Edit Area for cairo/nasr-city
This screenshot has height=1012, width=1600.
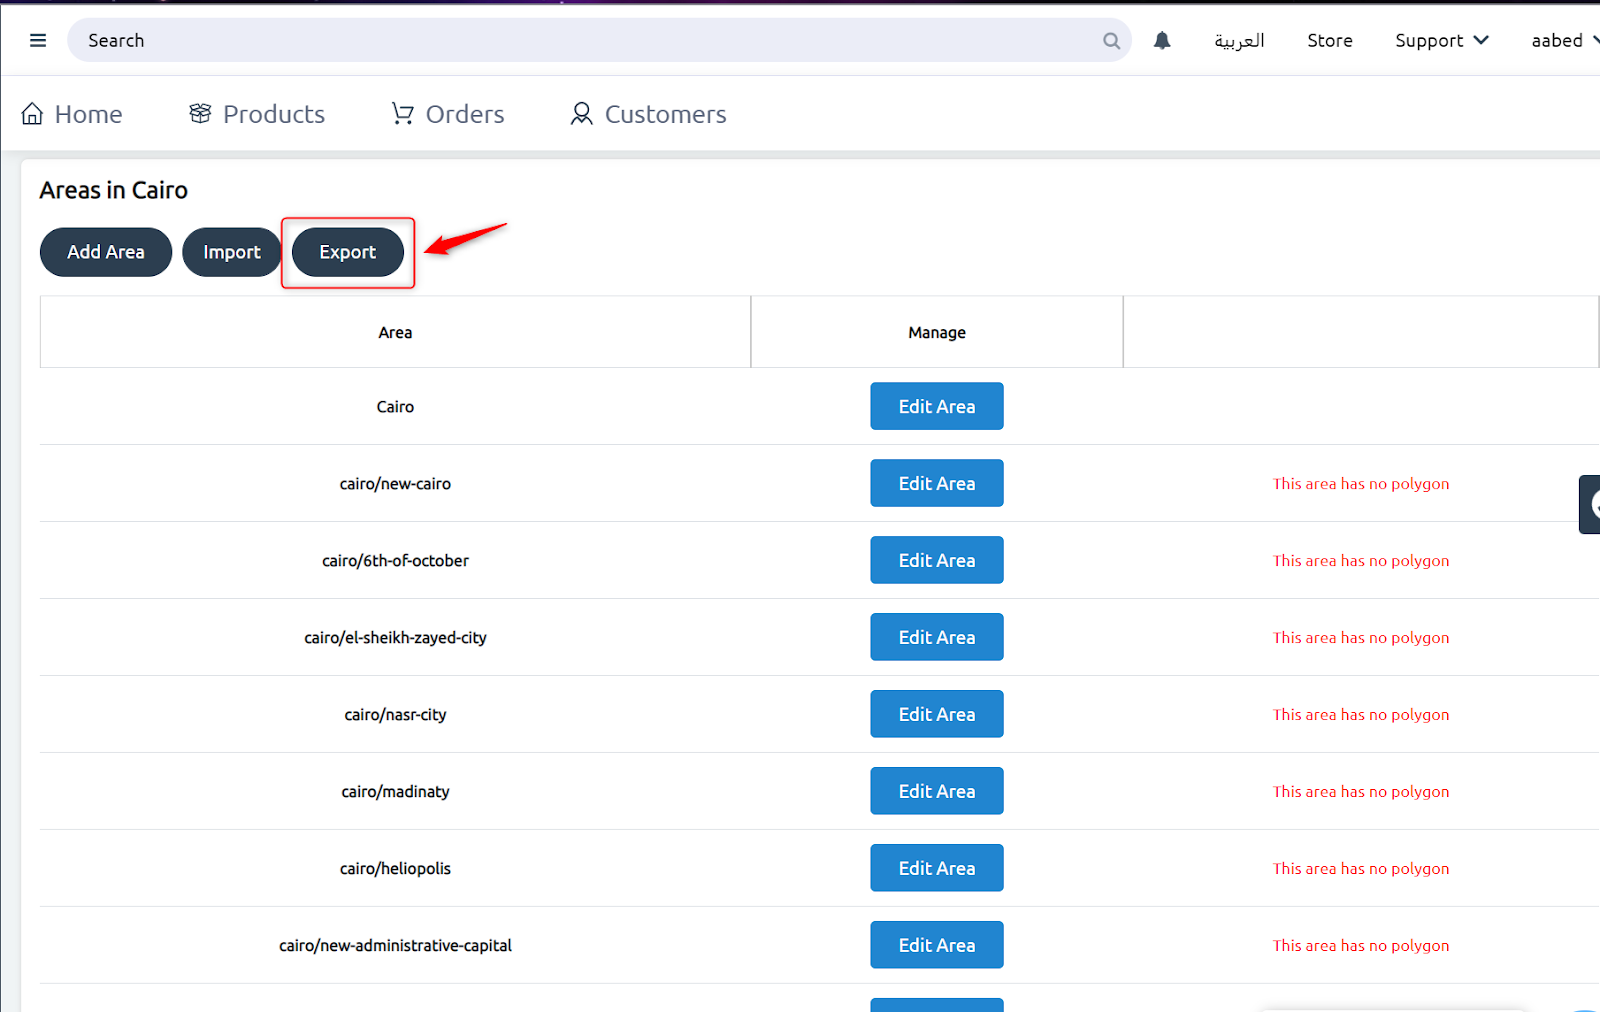pos(937,714)
